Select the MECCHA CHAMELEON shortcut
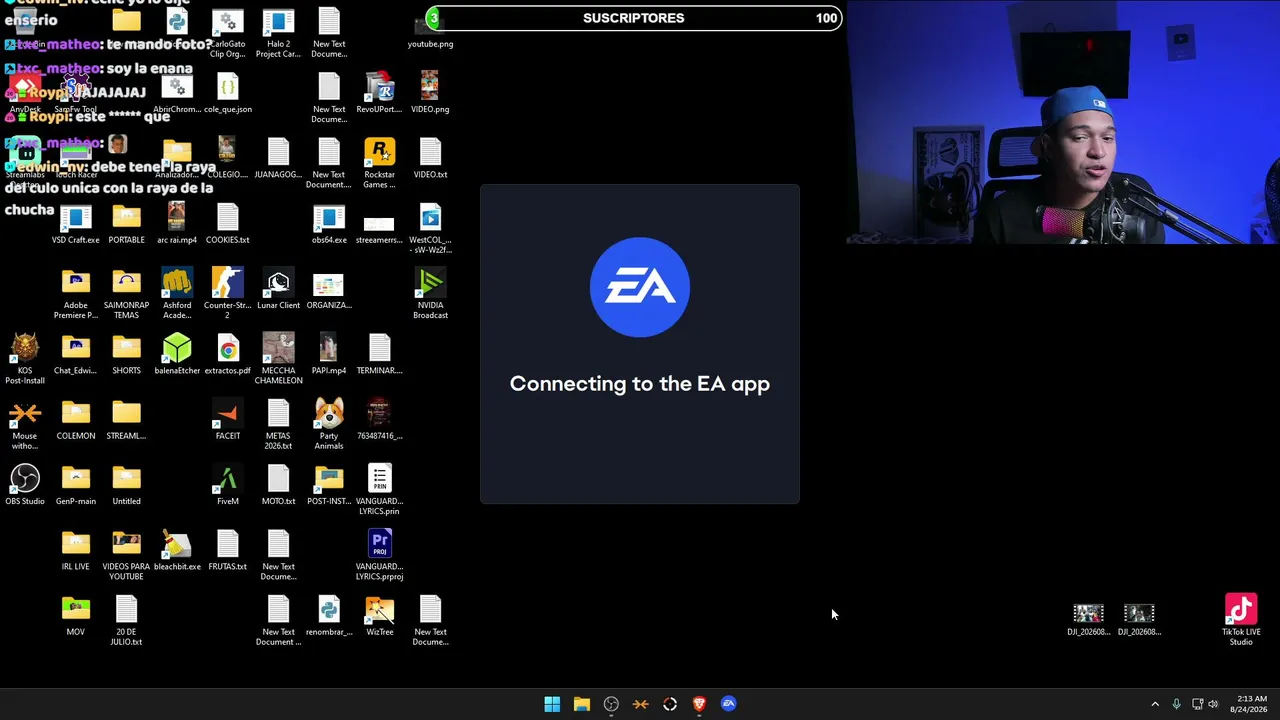The height and width of the screenshot is (720, 1280). point(278,349)
